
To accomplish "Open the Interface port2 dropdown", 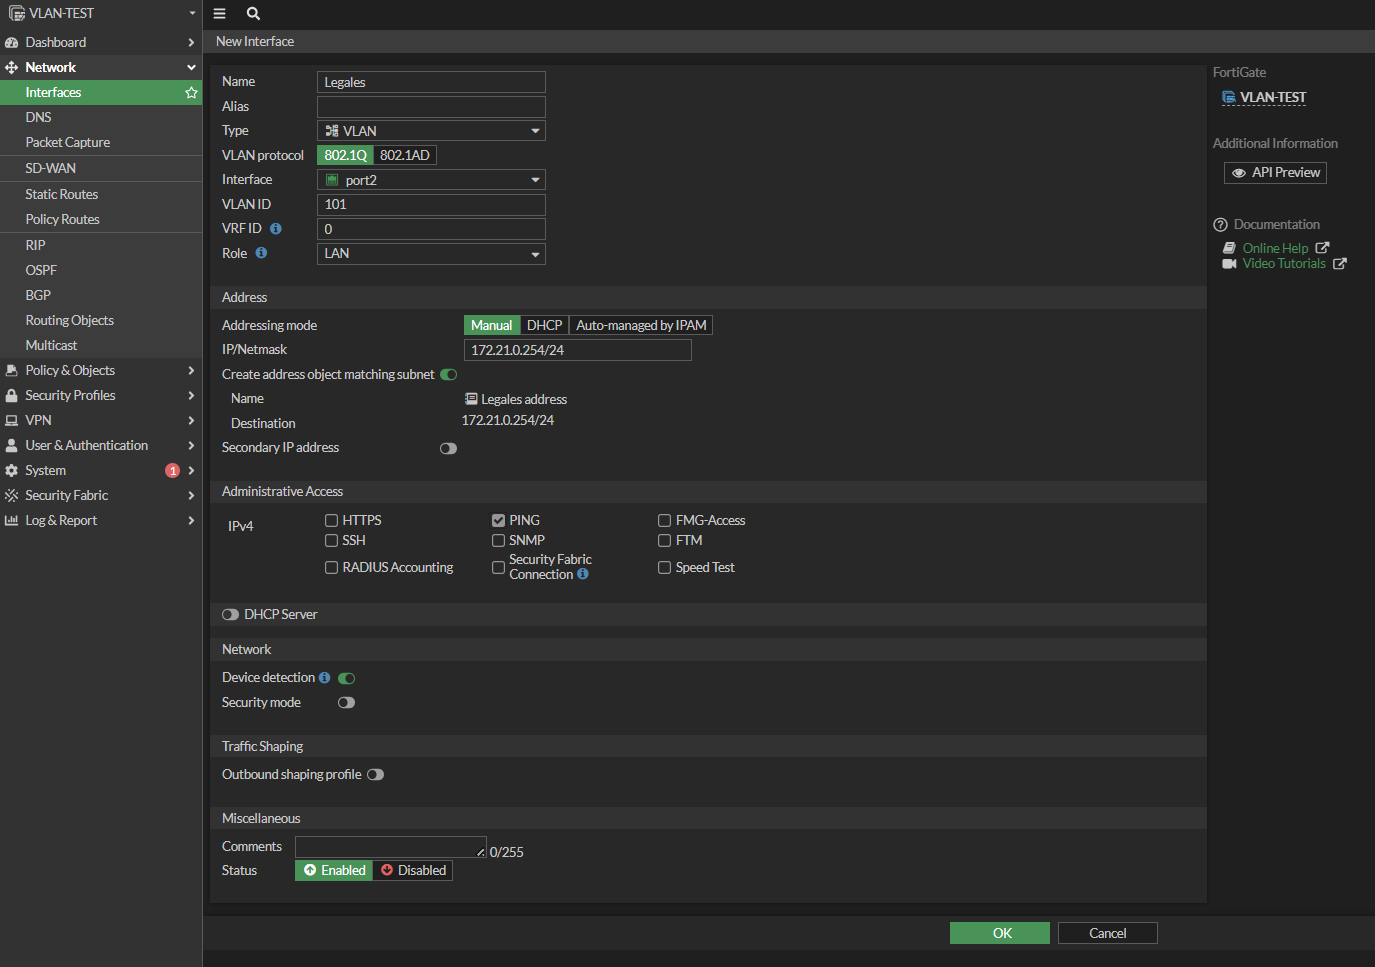I will pyautogui.click(x=431, y=180).
